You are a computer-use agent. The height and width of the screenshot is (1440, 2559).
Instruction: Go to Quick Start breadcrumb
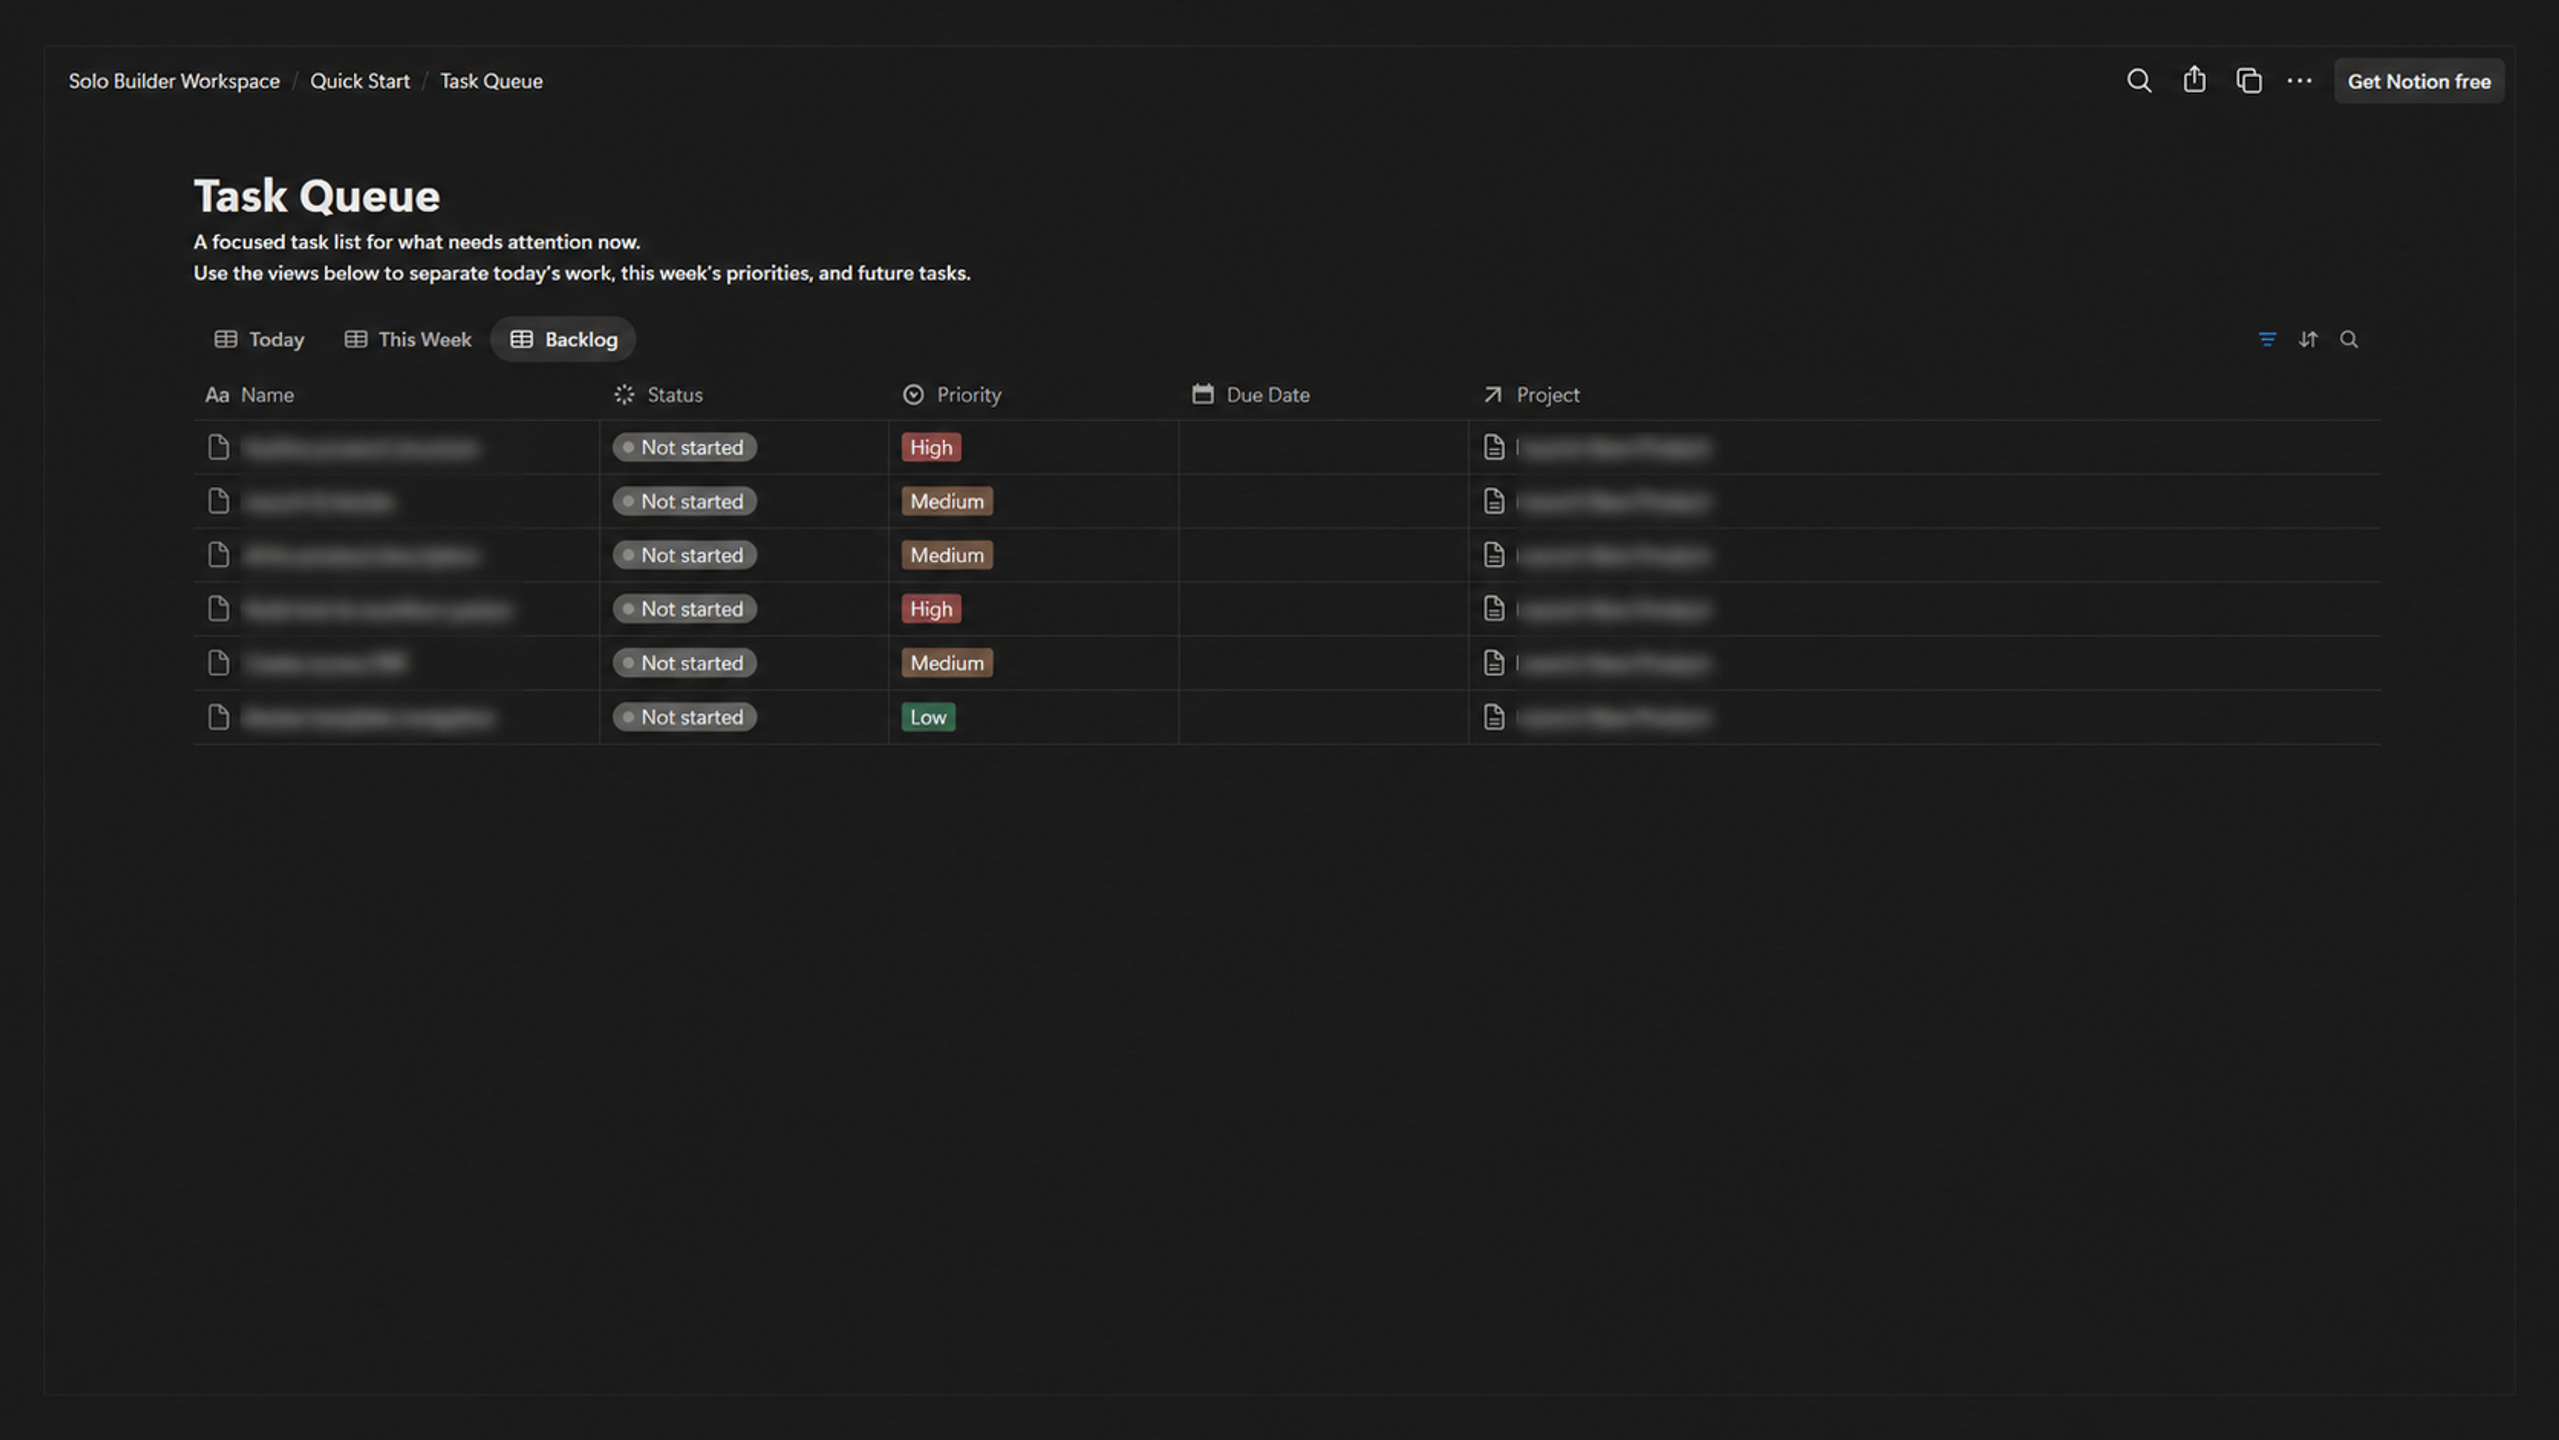tap(360, 81)
